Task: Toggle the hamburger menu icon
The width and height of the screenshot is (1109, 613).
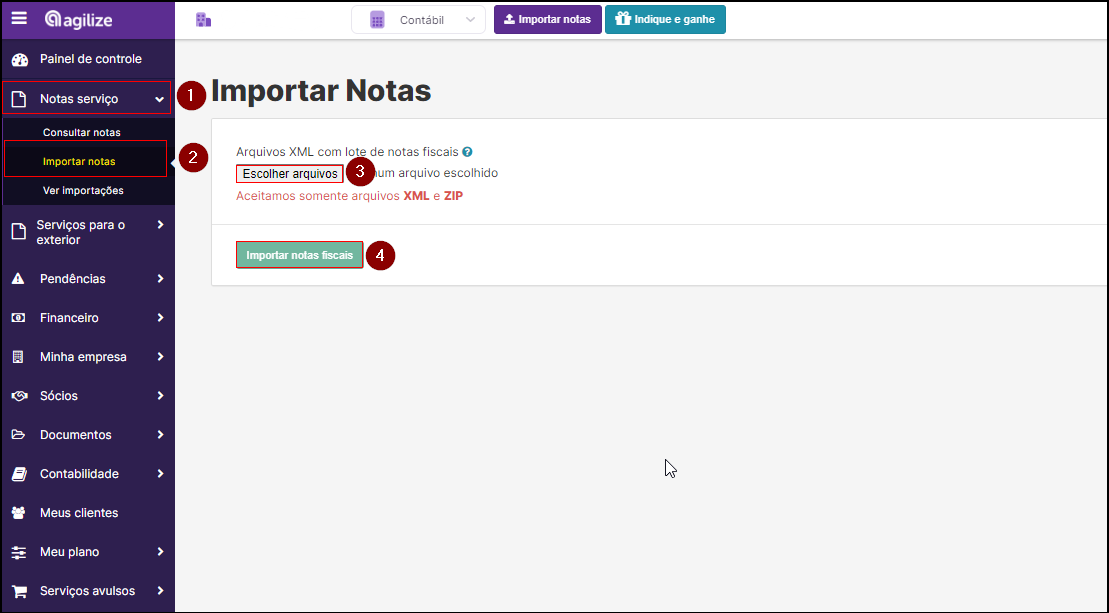Action: click(x=19, y=18)
